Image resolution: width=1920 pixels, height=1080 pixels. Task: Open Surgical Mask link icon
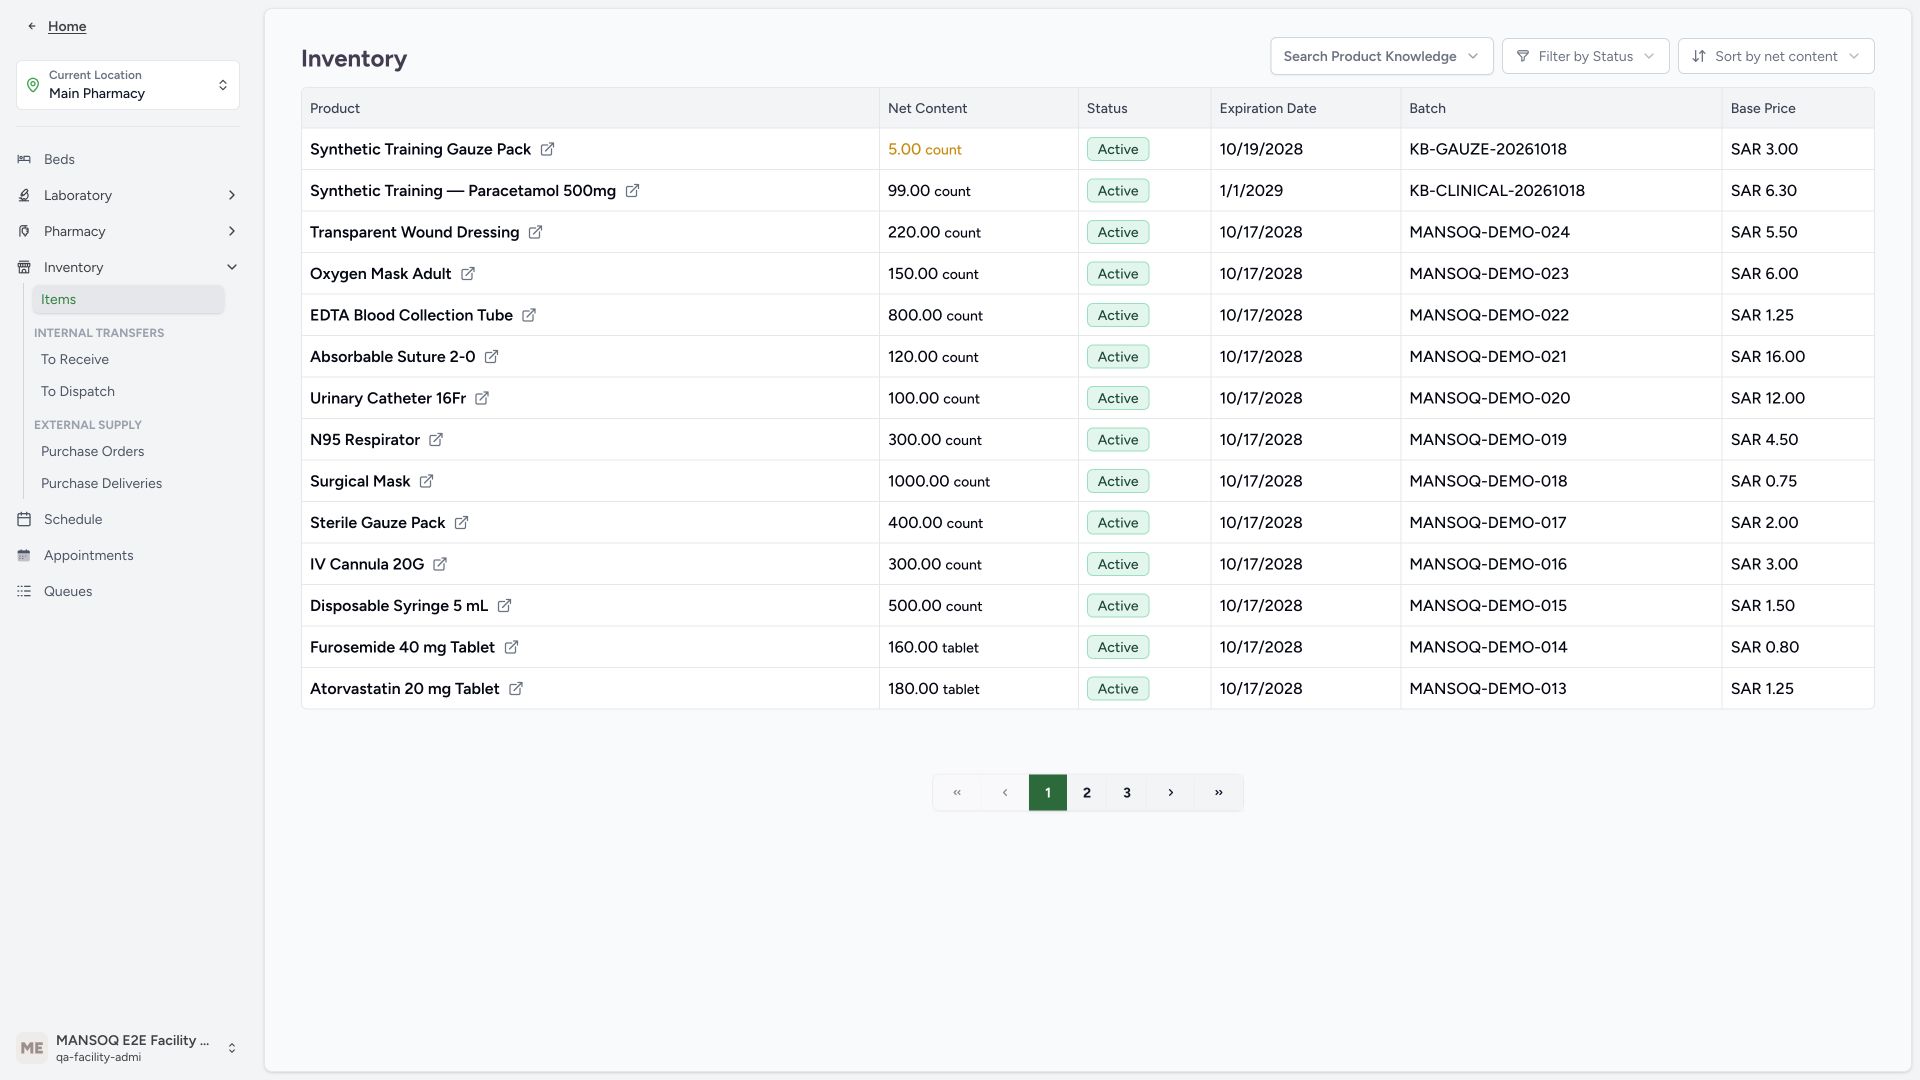(x=426, y=481)
